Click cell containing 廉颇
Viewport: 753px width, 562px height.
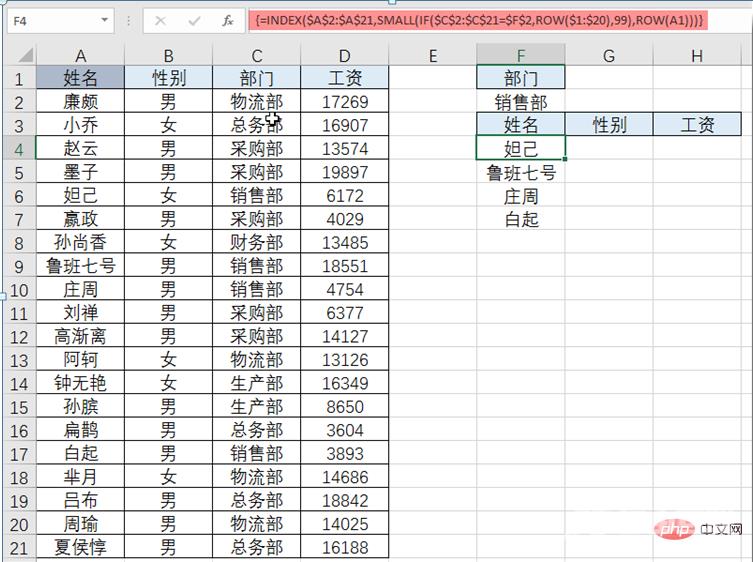(x=80, y=101)
